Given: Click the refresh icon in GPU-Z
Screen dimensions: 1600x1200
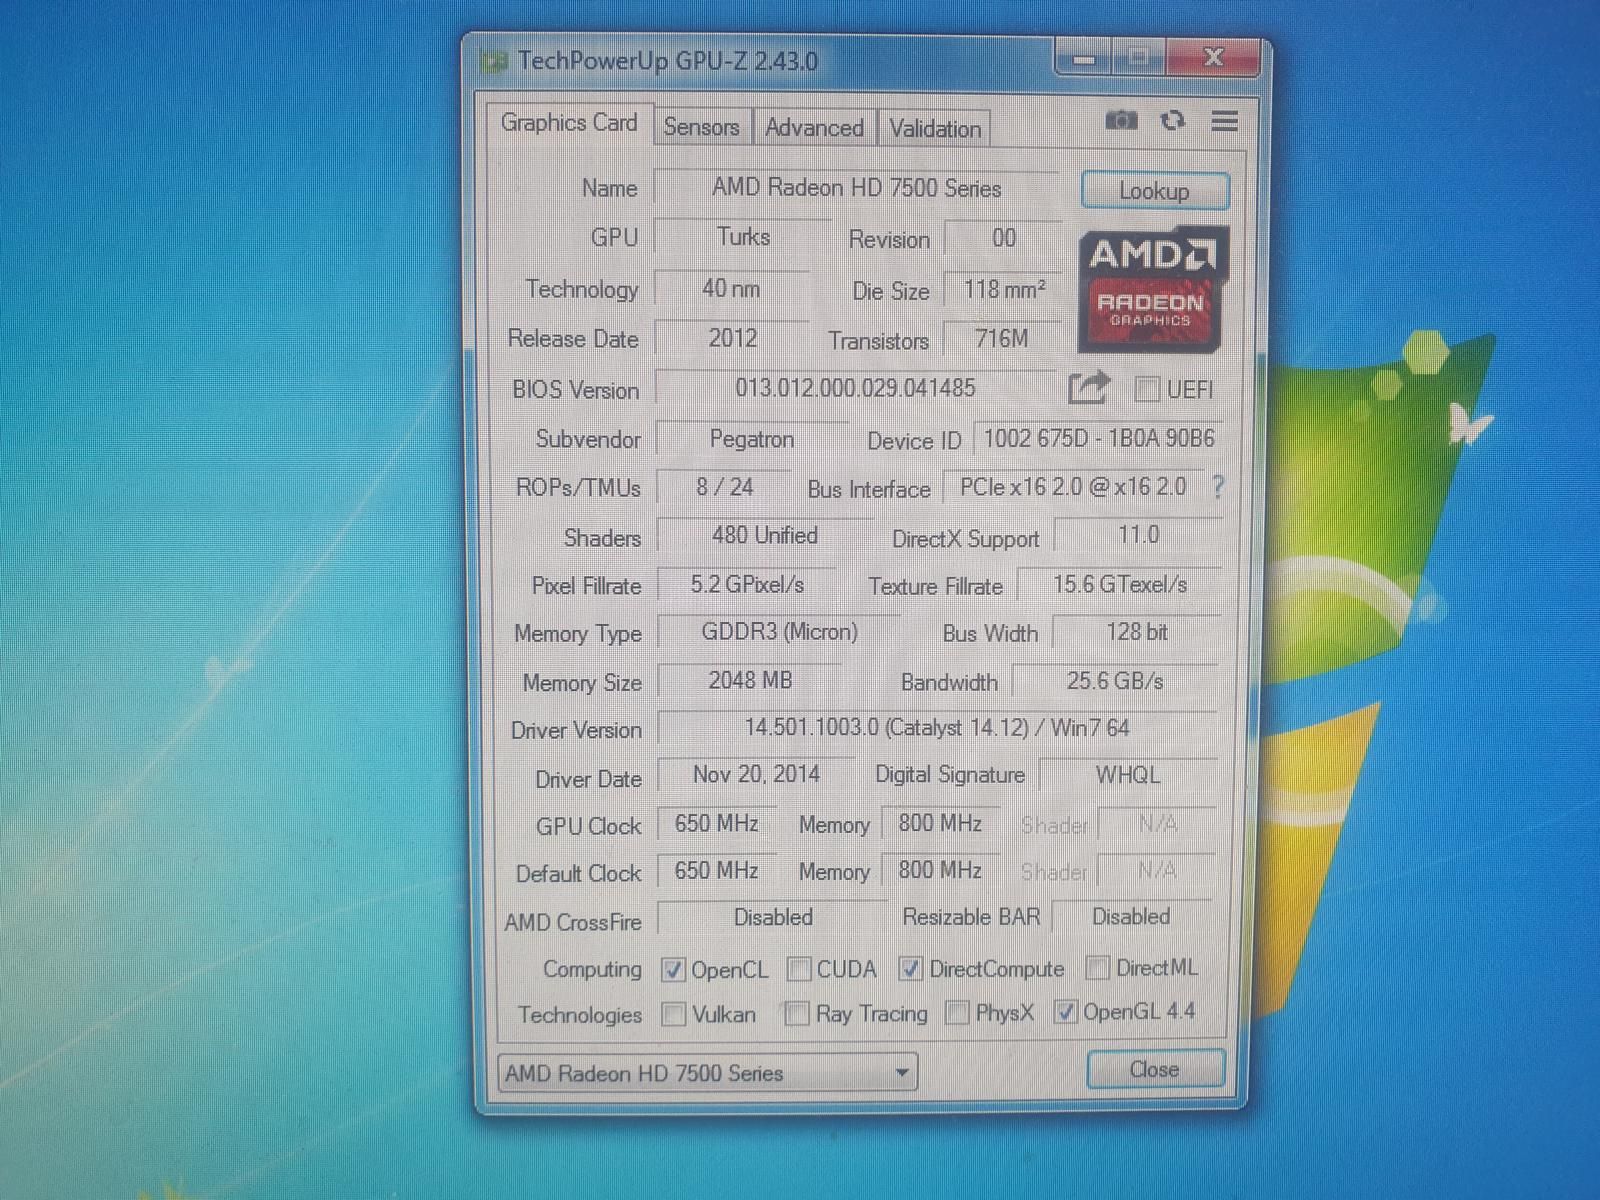Looking at the screenshot, I should pyautogui.click(x=1172, y=121).
